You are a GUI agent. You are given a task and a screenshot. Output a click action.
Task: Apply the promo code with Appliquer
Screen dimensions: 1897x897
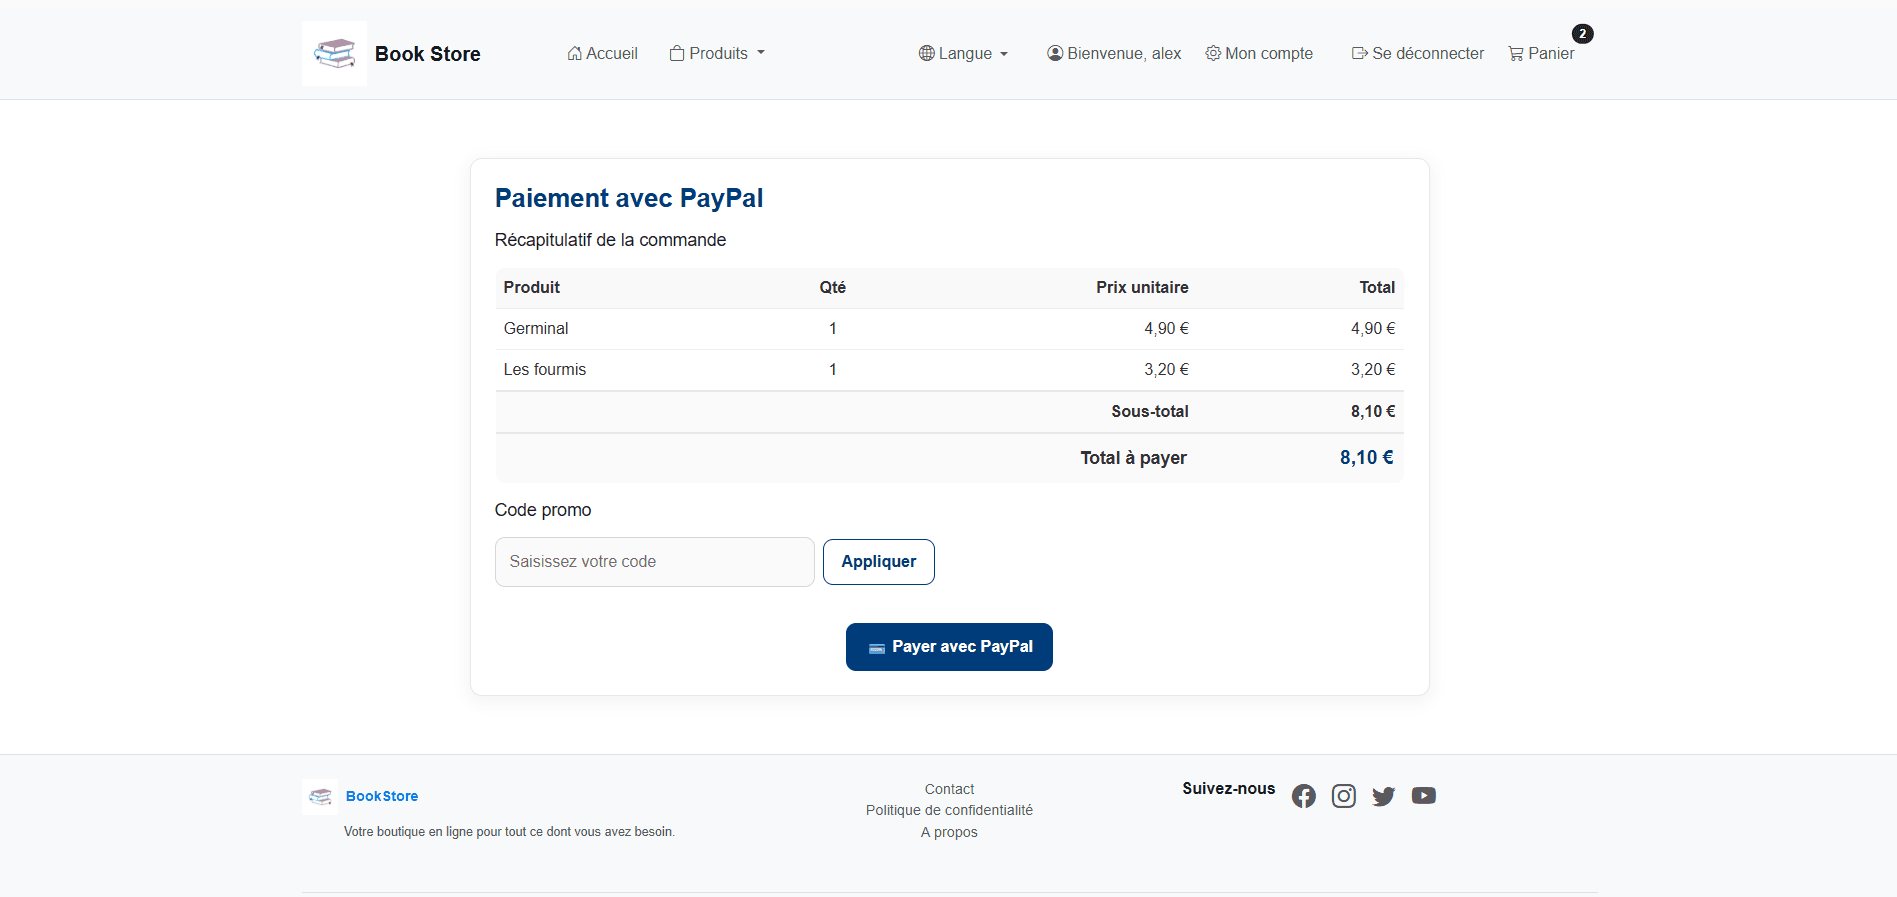pos(879,562)
